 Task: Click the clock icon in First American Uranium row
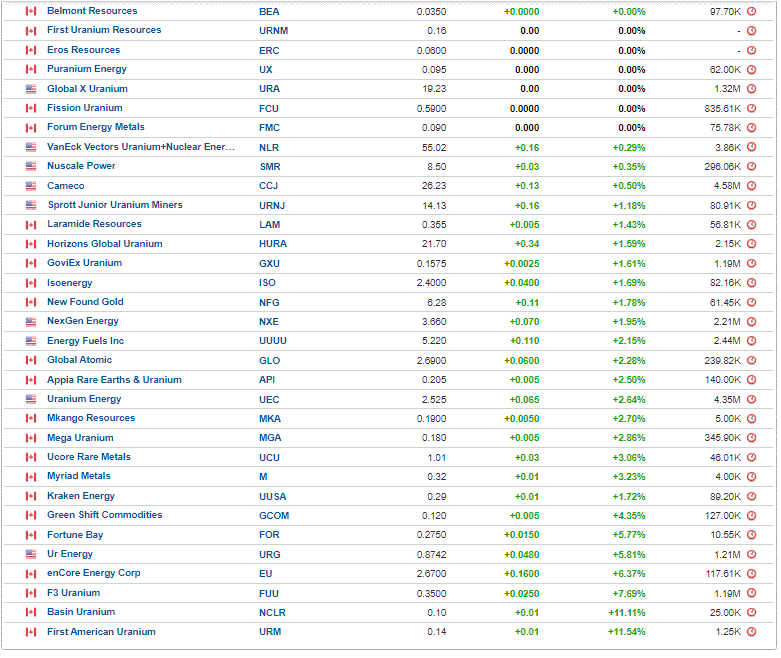click(752, 632)
